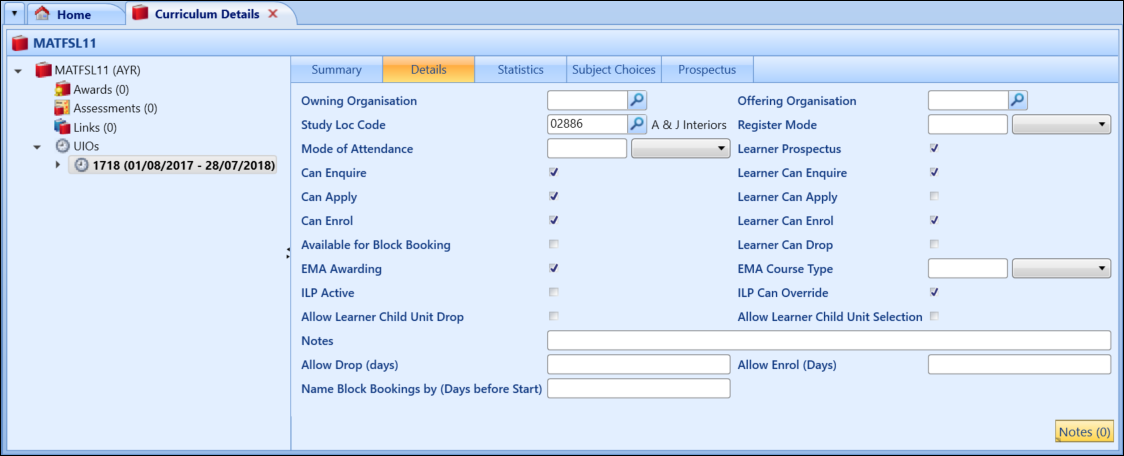Click the Links blue books icon
This screenshot has height=456, width=1124.
click(x=62, y=127)
